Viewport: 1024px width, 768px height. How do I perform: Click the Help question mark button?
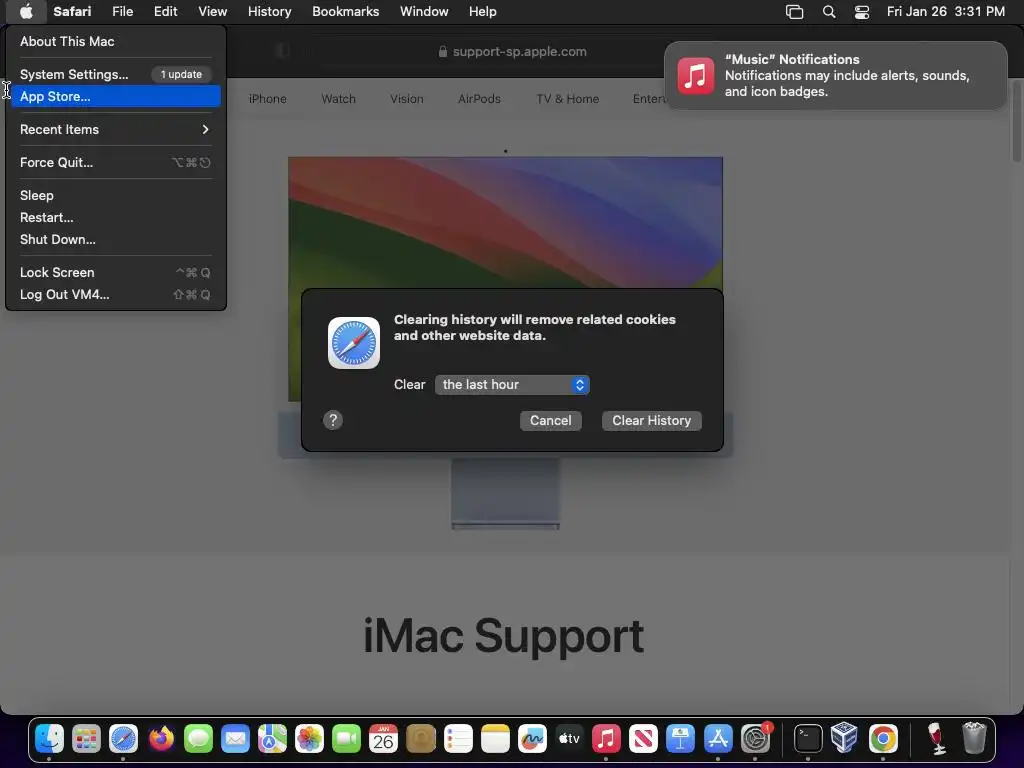(x=333, y=420)
